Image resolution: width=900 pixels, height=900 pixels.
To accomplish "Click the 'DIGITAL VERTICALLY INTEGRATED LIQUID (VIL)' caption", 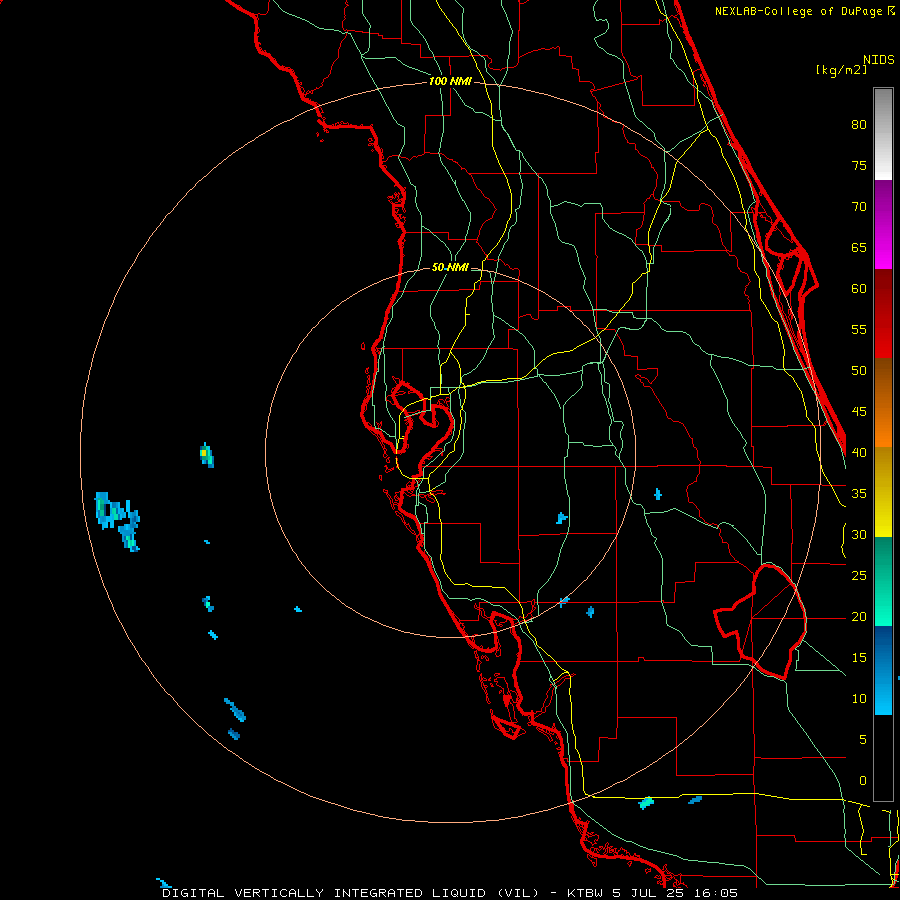I will 350,893.
